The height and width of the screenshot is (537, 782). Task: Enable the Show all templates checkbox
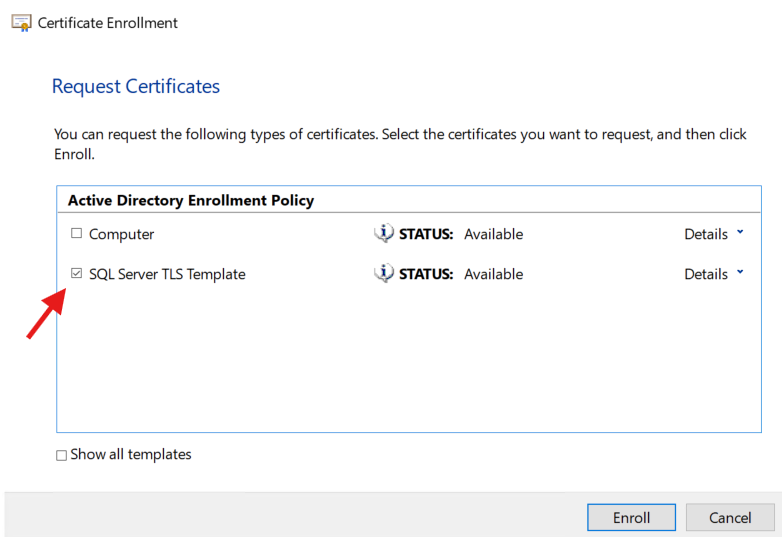coord(61,455)
